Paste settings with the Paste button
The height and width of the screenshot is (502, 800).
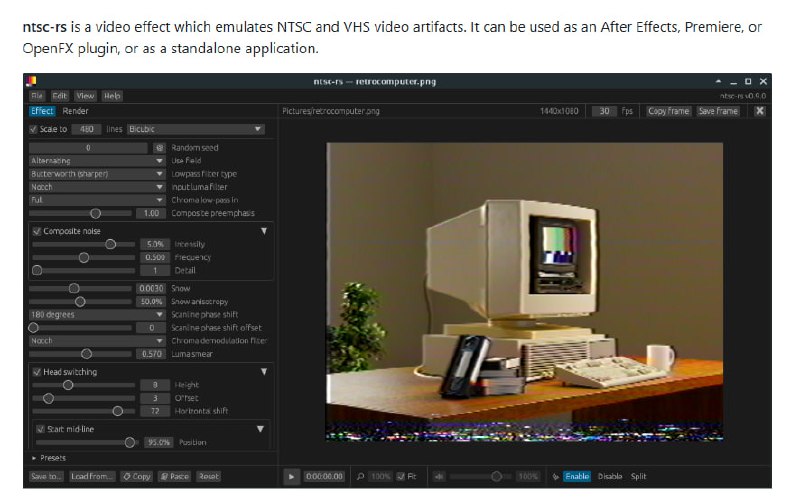point(174,477)
